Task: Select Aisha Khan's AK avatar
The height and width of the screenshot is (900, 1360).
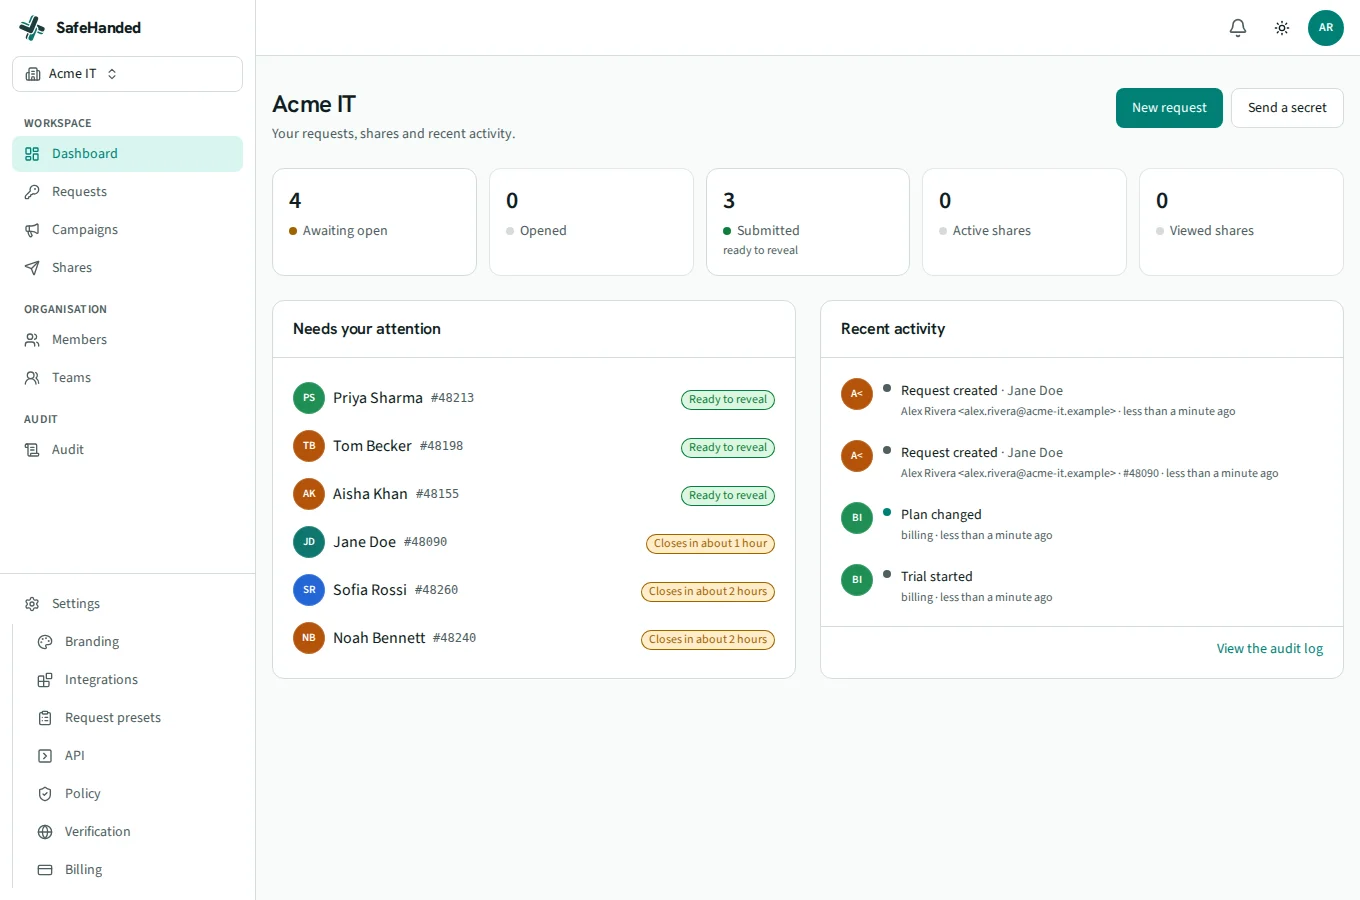Action: 309,494
